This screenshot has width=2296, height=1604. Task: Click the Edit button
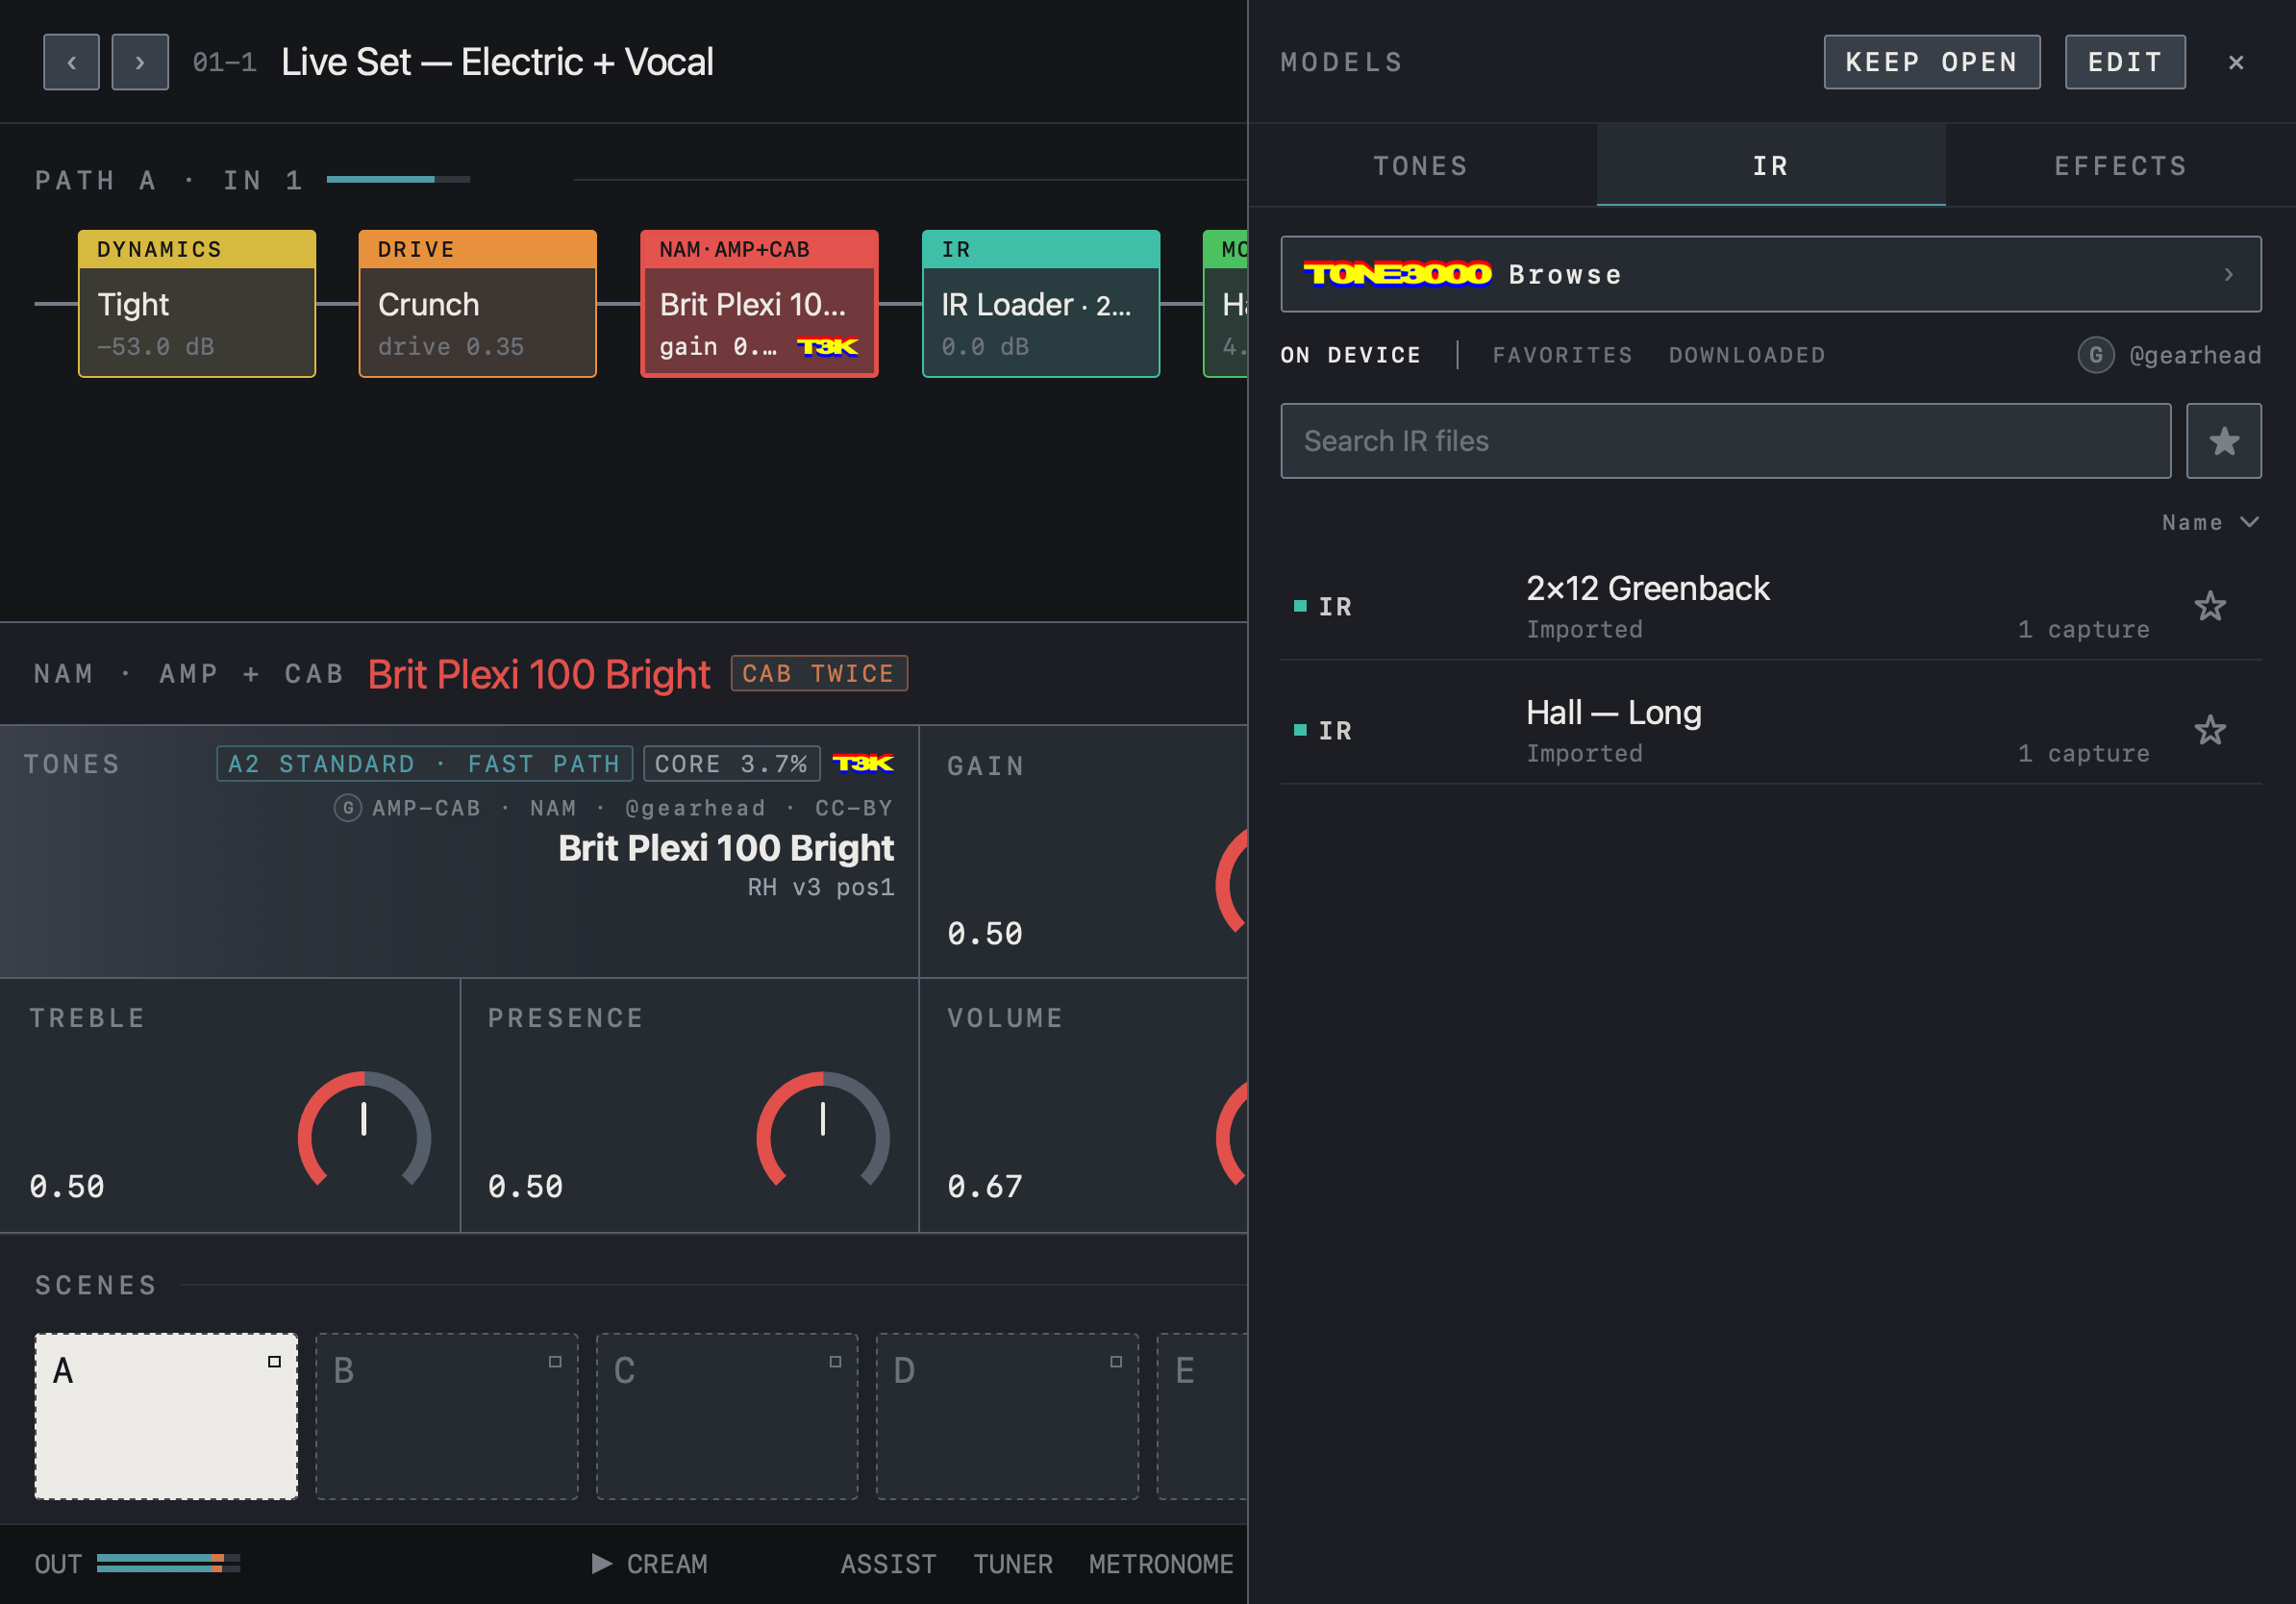coord(2125,62)
